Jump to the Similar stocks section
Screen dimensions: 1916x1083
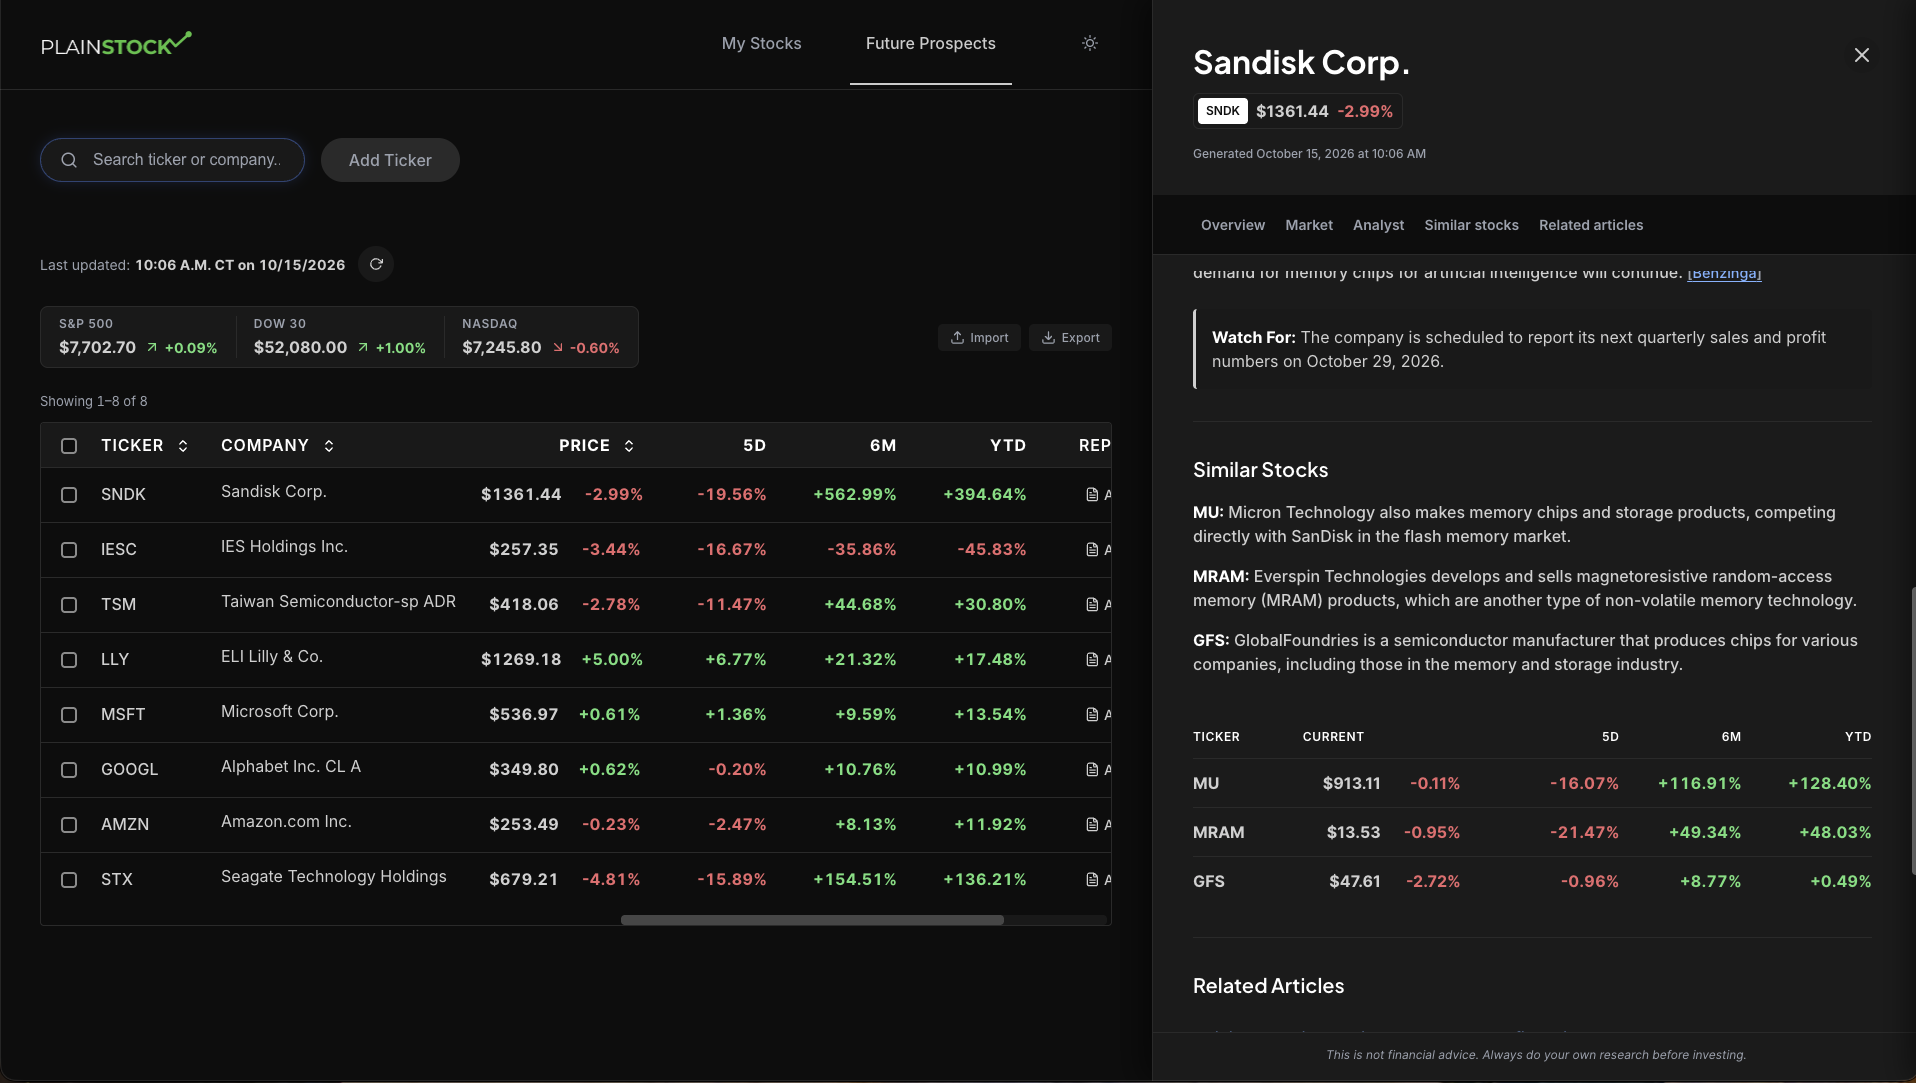[x=1471, y=225]
